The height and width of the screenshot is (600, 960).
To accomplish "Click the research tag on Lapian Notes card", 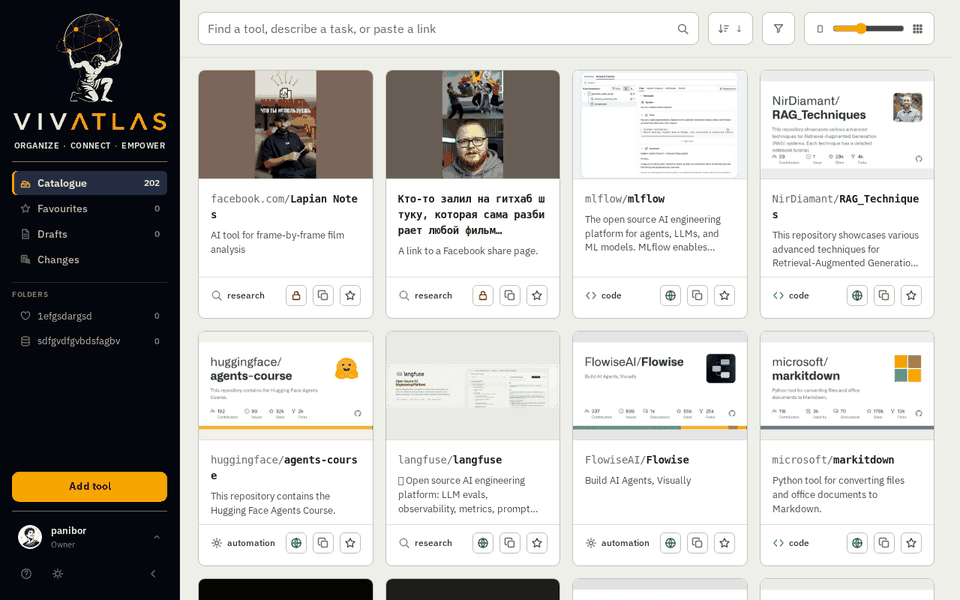I will (238, 295).
